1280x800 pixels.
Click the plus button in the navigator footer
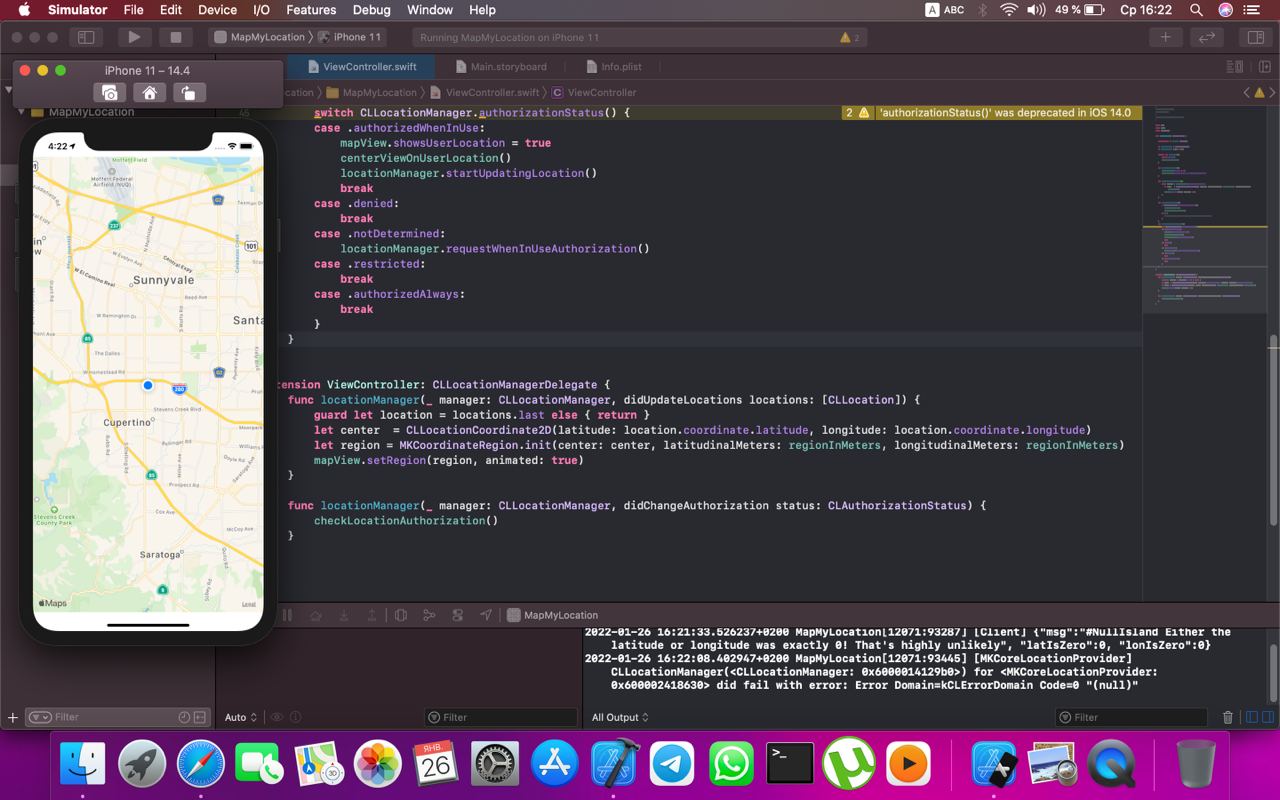pos(13,717)
